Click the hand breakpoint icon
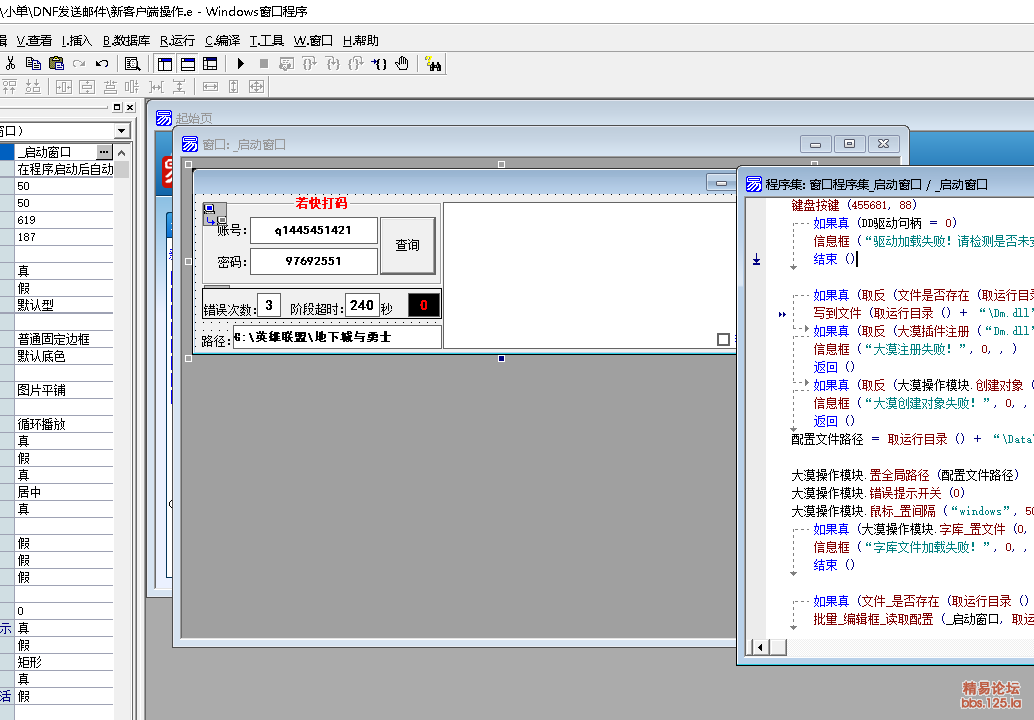1034x720 pixels. [x=402, y=63]
